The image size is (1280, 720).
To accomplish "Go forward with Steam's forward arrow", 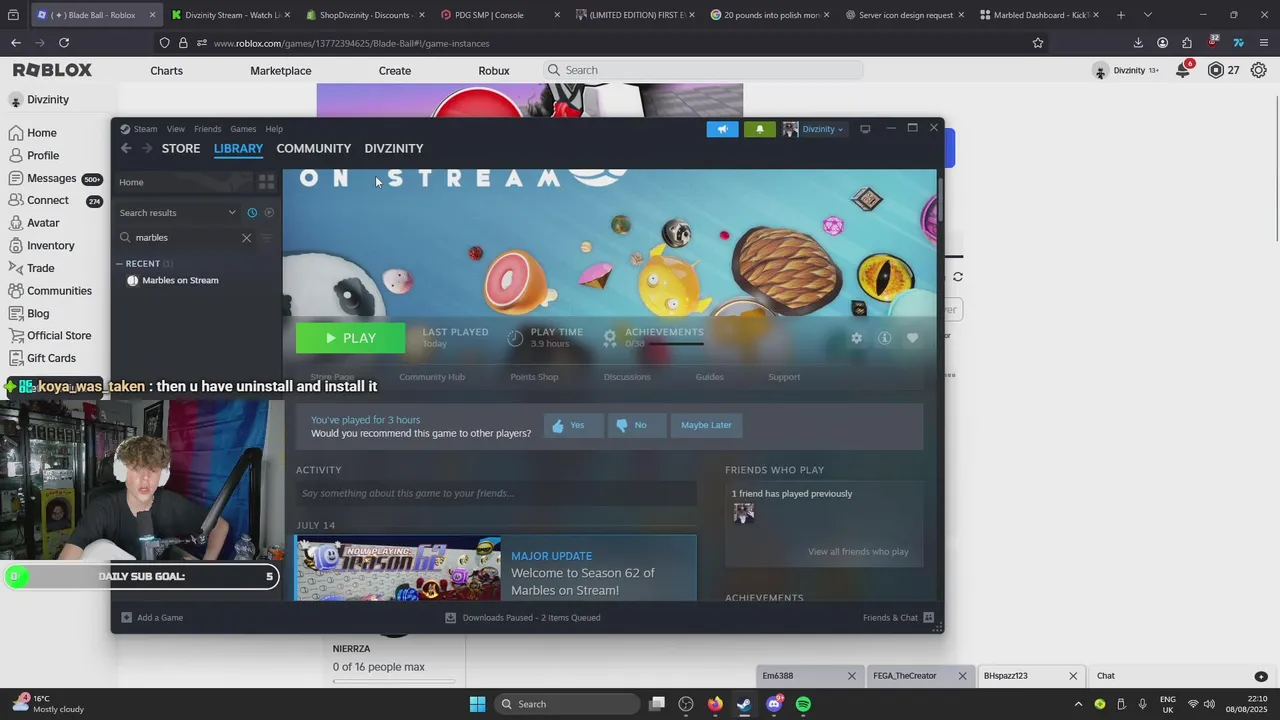I will (147, 148).
